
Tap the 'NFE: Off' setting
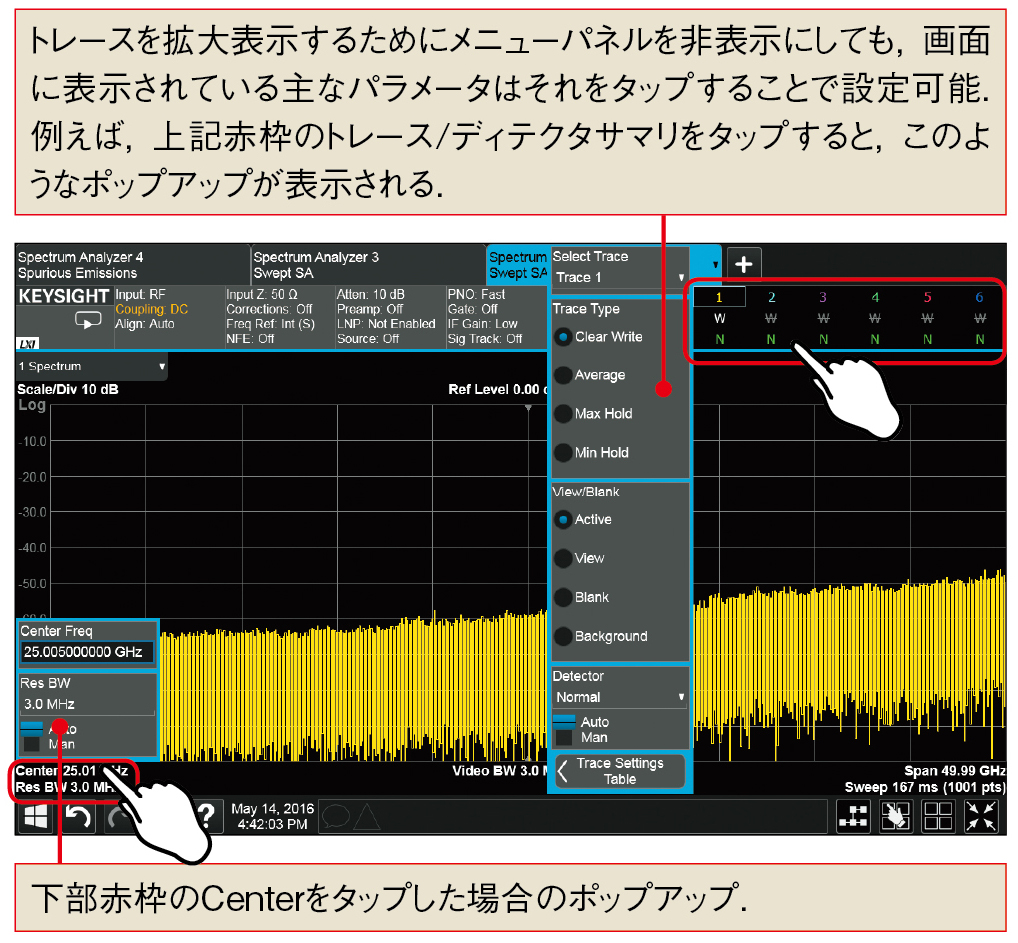tap(251, 339)
